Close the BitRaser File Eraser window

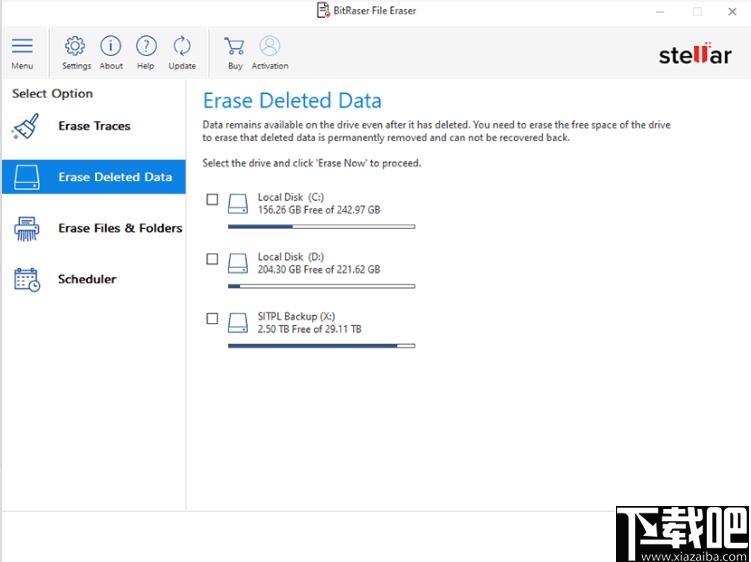coord(732,12)
